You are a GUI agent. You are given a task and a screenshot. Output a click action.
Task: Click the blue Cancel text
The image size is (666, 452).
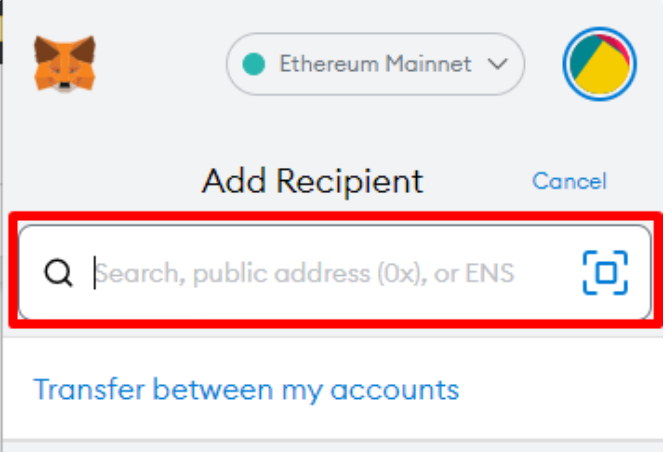pos(569,181)
